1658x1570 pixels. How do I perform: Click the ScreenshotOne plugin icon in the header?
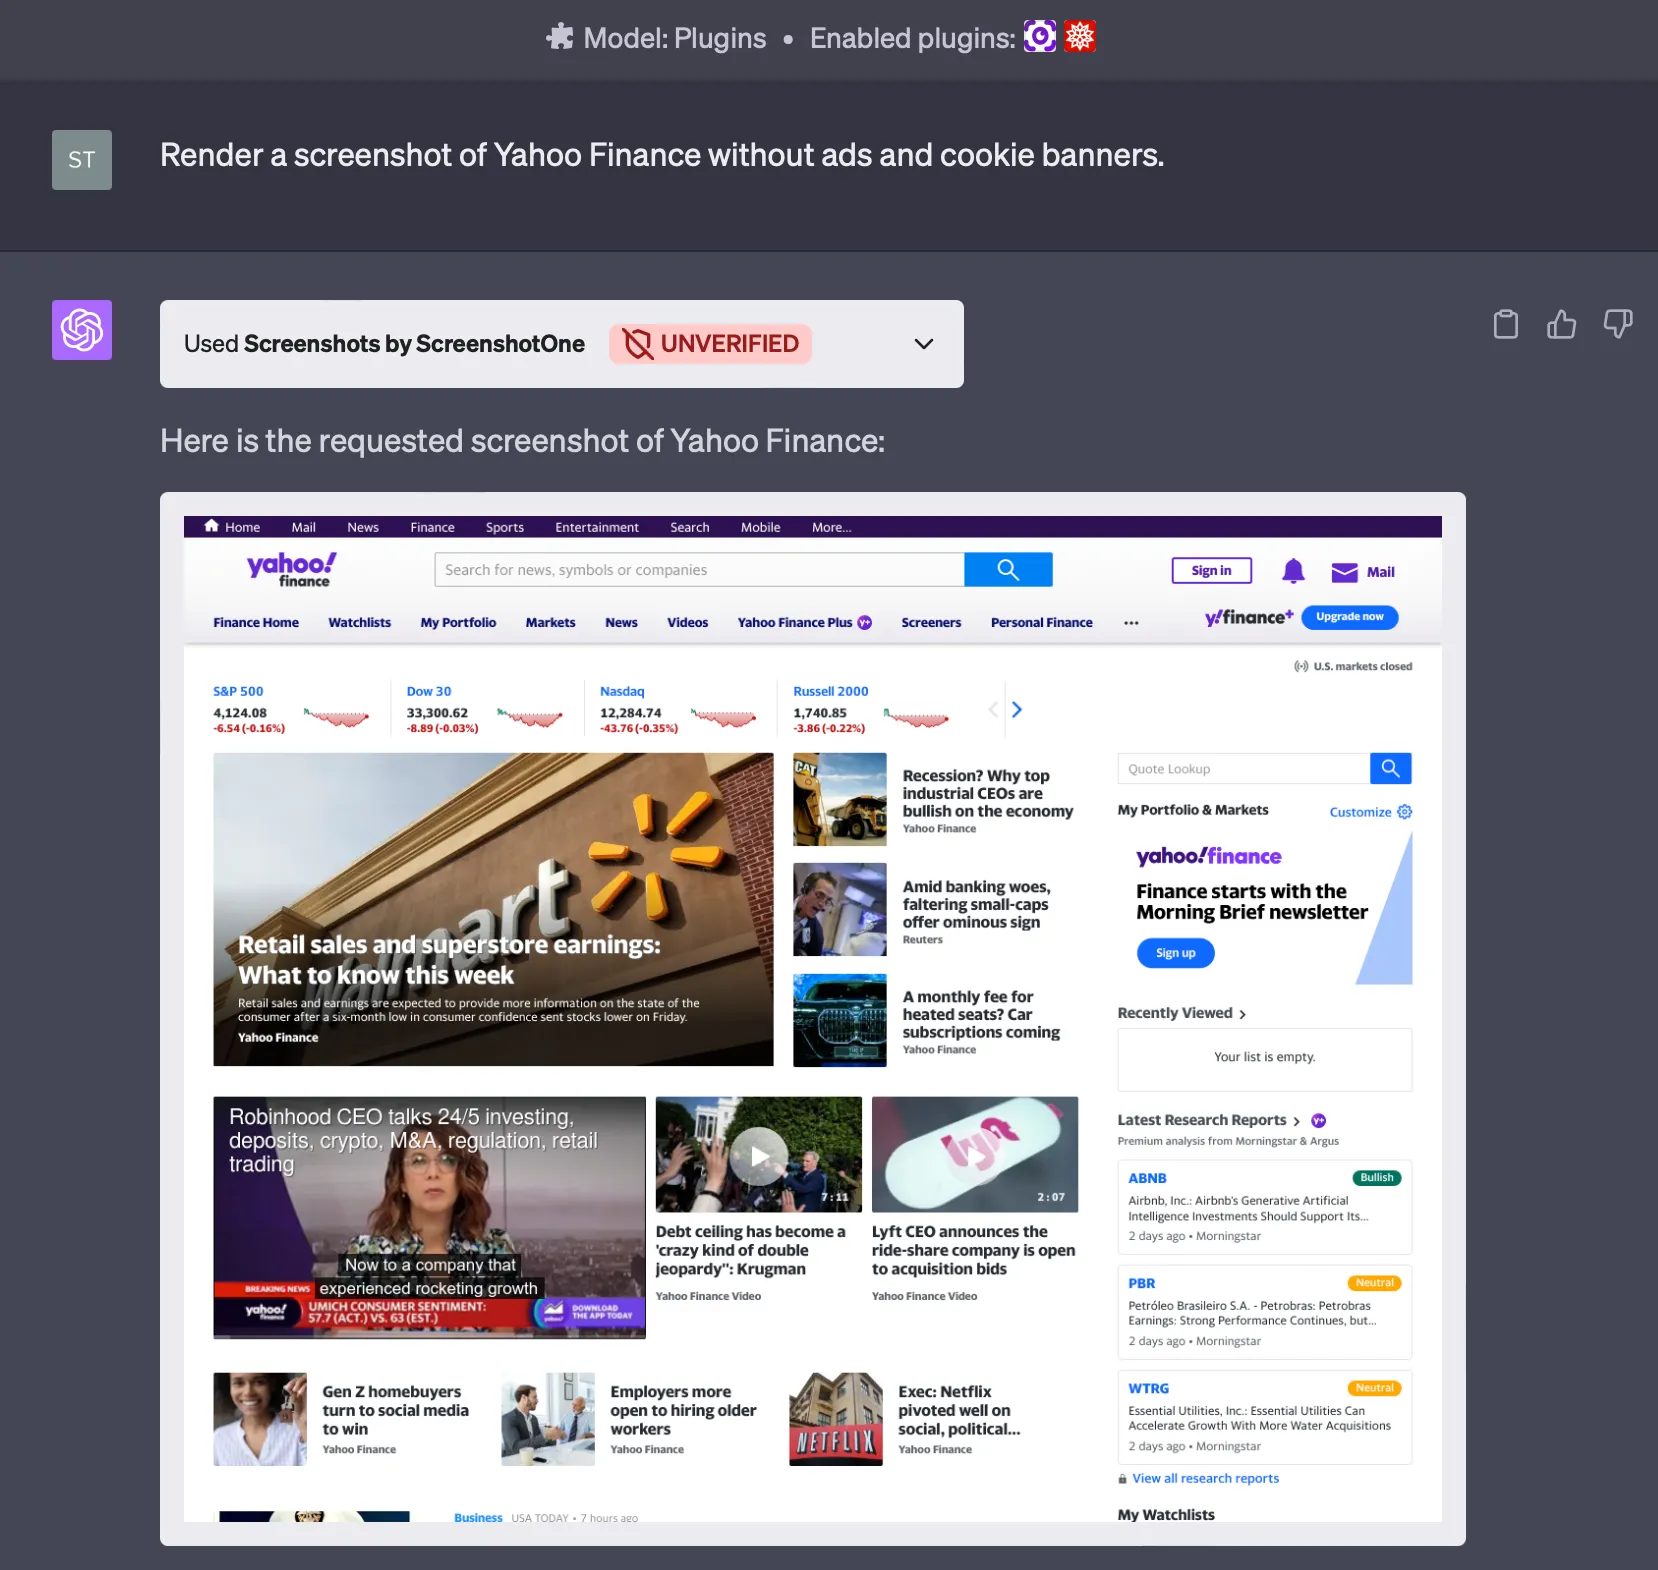(x=1040, y=36)
